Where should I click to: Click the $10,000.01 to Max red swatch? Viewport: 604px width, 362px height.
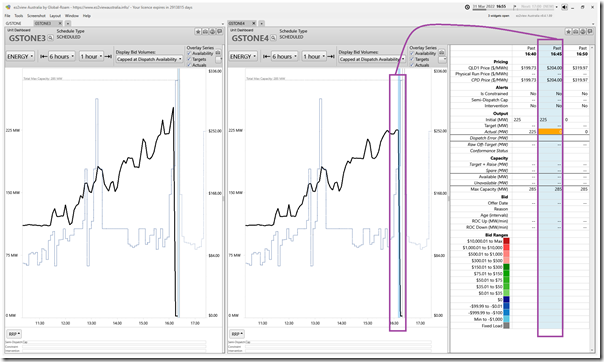pyautogui.click(x=507, y=241)
